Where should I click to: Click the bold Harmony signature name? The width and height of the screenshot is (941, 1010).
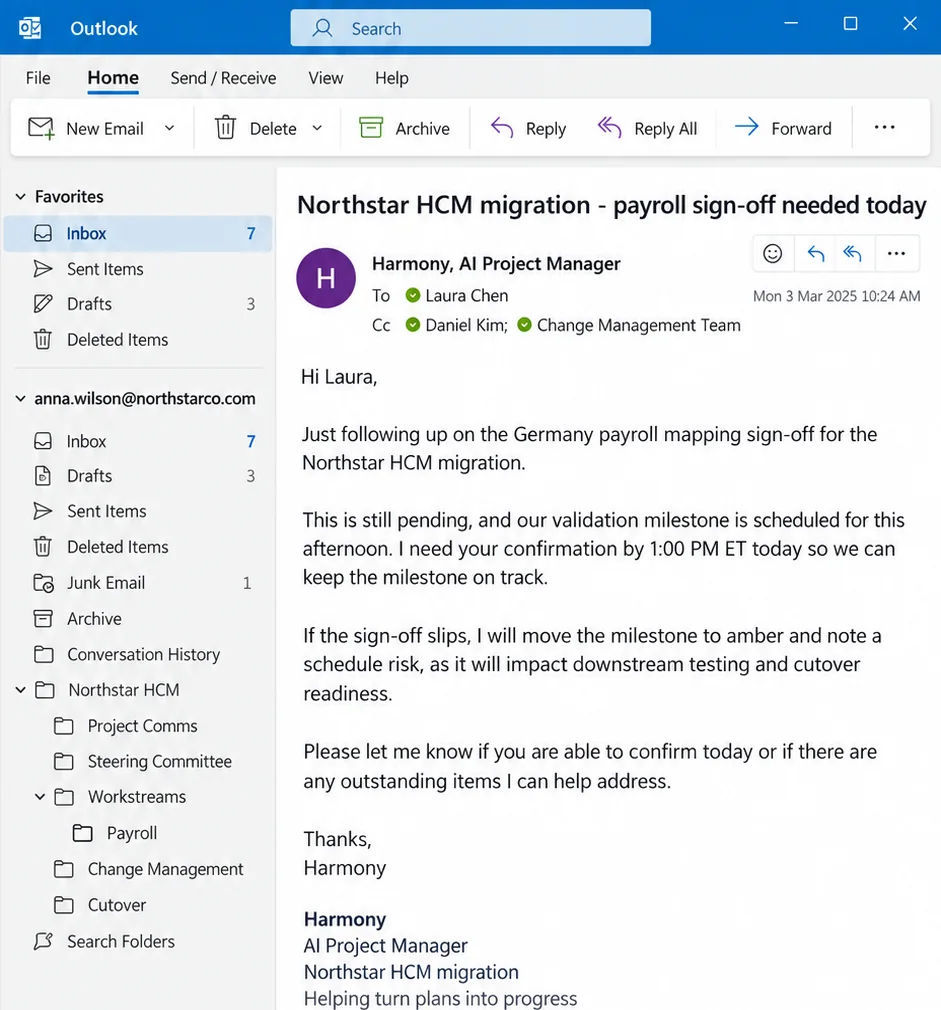(345, 919)
